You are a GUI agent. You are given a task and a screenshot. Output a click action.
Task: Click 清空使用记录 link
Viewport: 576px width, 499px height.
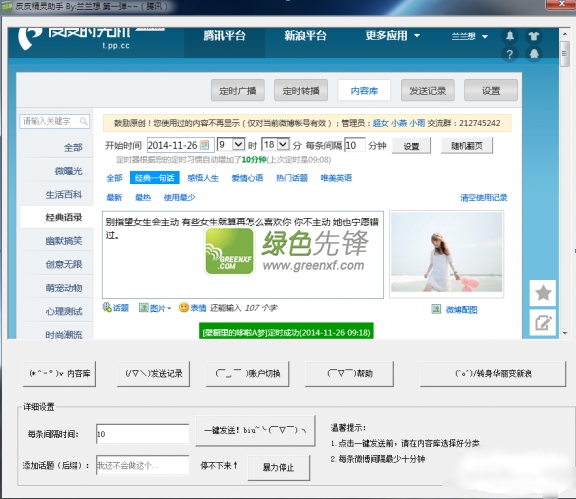483,198
